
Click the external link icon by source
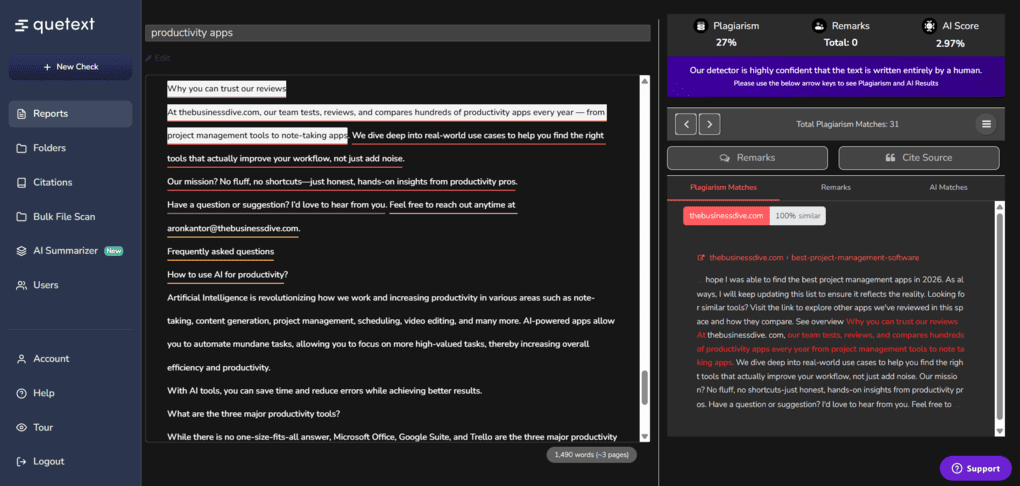(701, 258)
